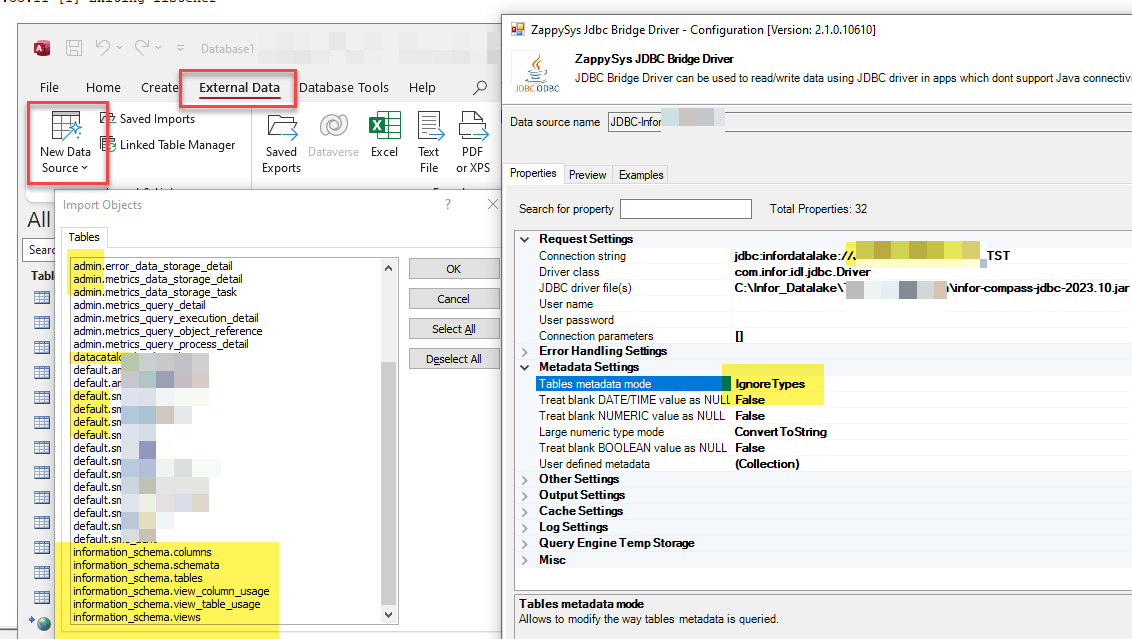
Task: Open the Customize Quick Access Toolbar dropdown
Action: 180,48
